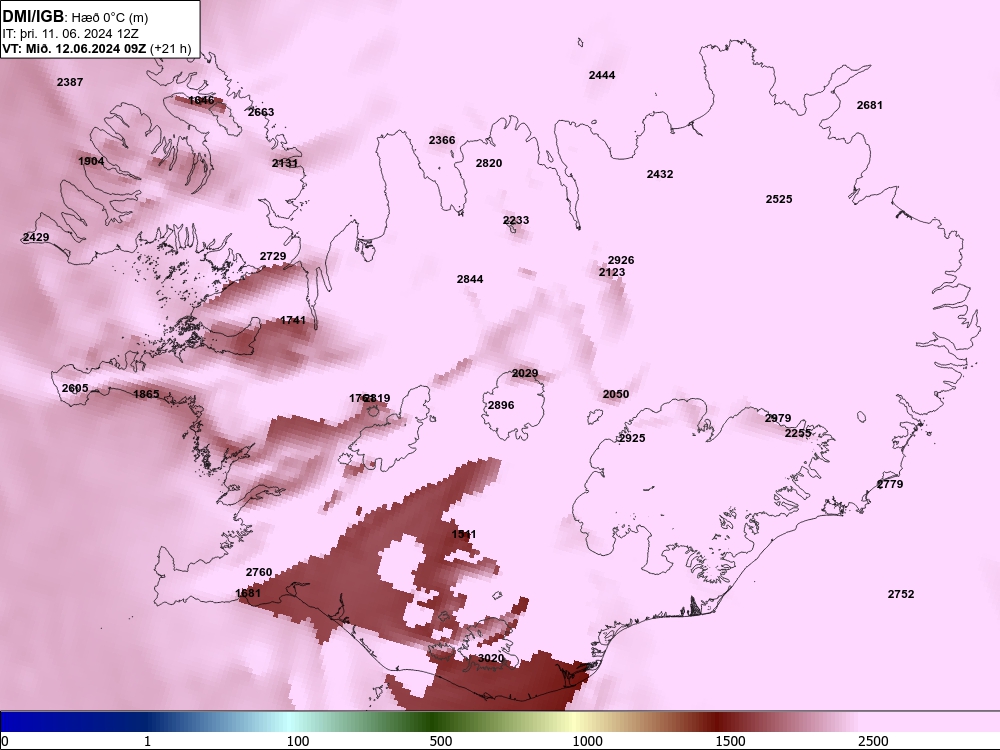Click the DMI/IGB title text

point(33,17)
